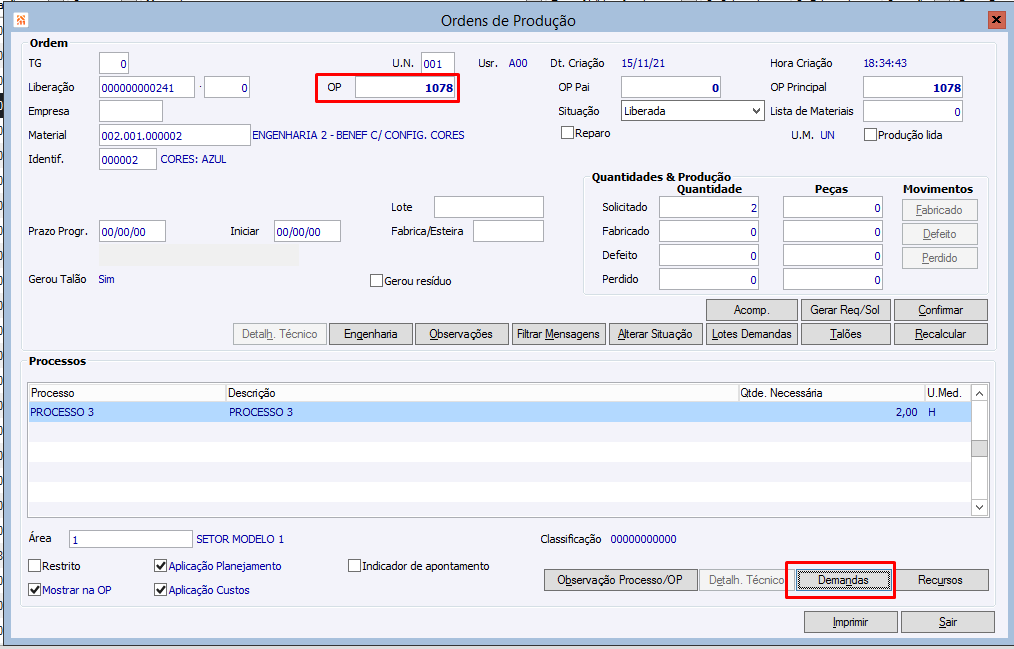This screenshot has width=1014, height=649.
Task: Click the Descrição column header
Action: click(x=482, y=393)
